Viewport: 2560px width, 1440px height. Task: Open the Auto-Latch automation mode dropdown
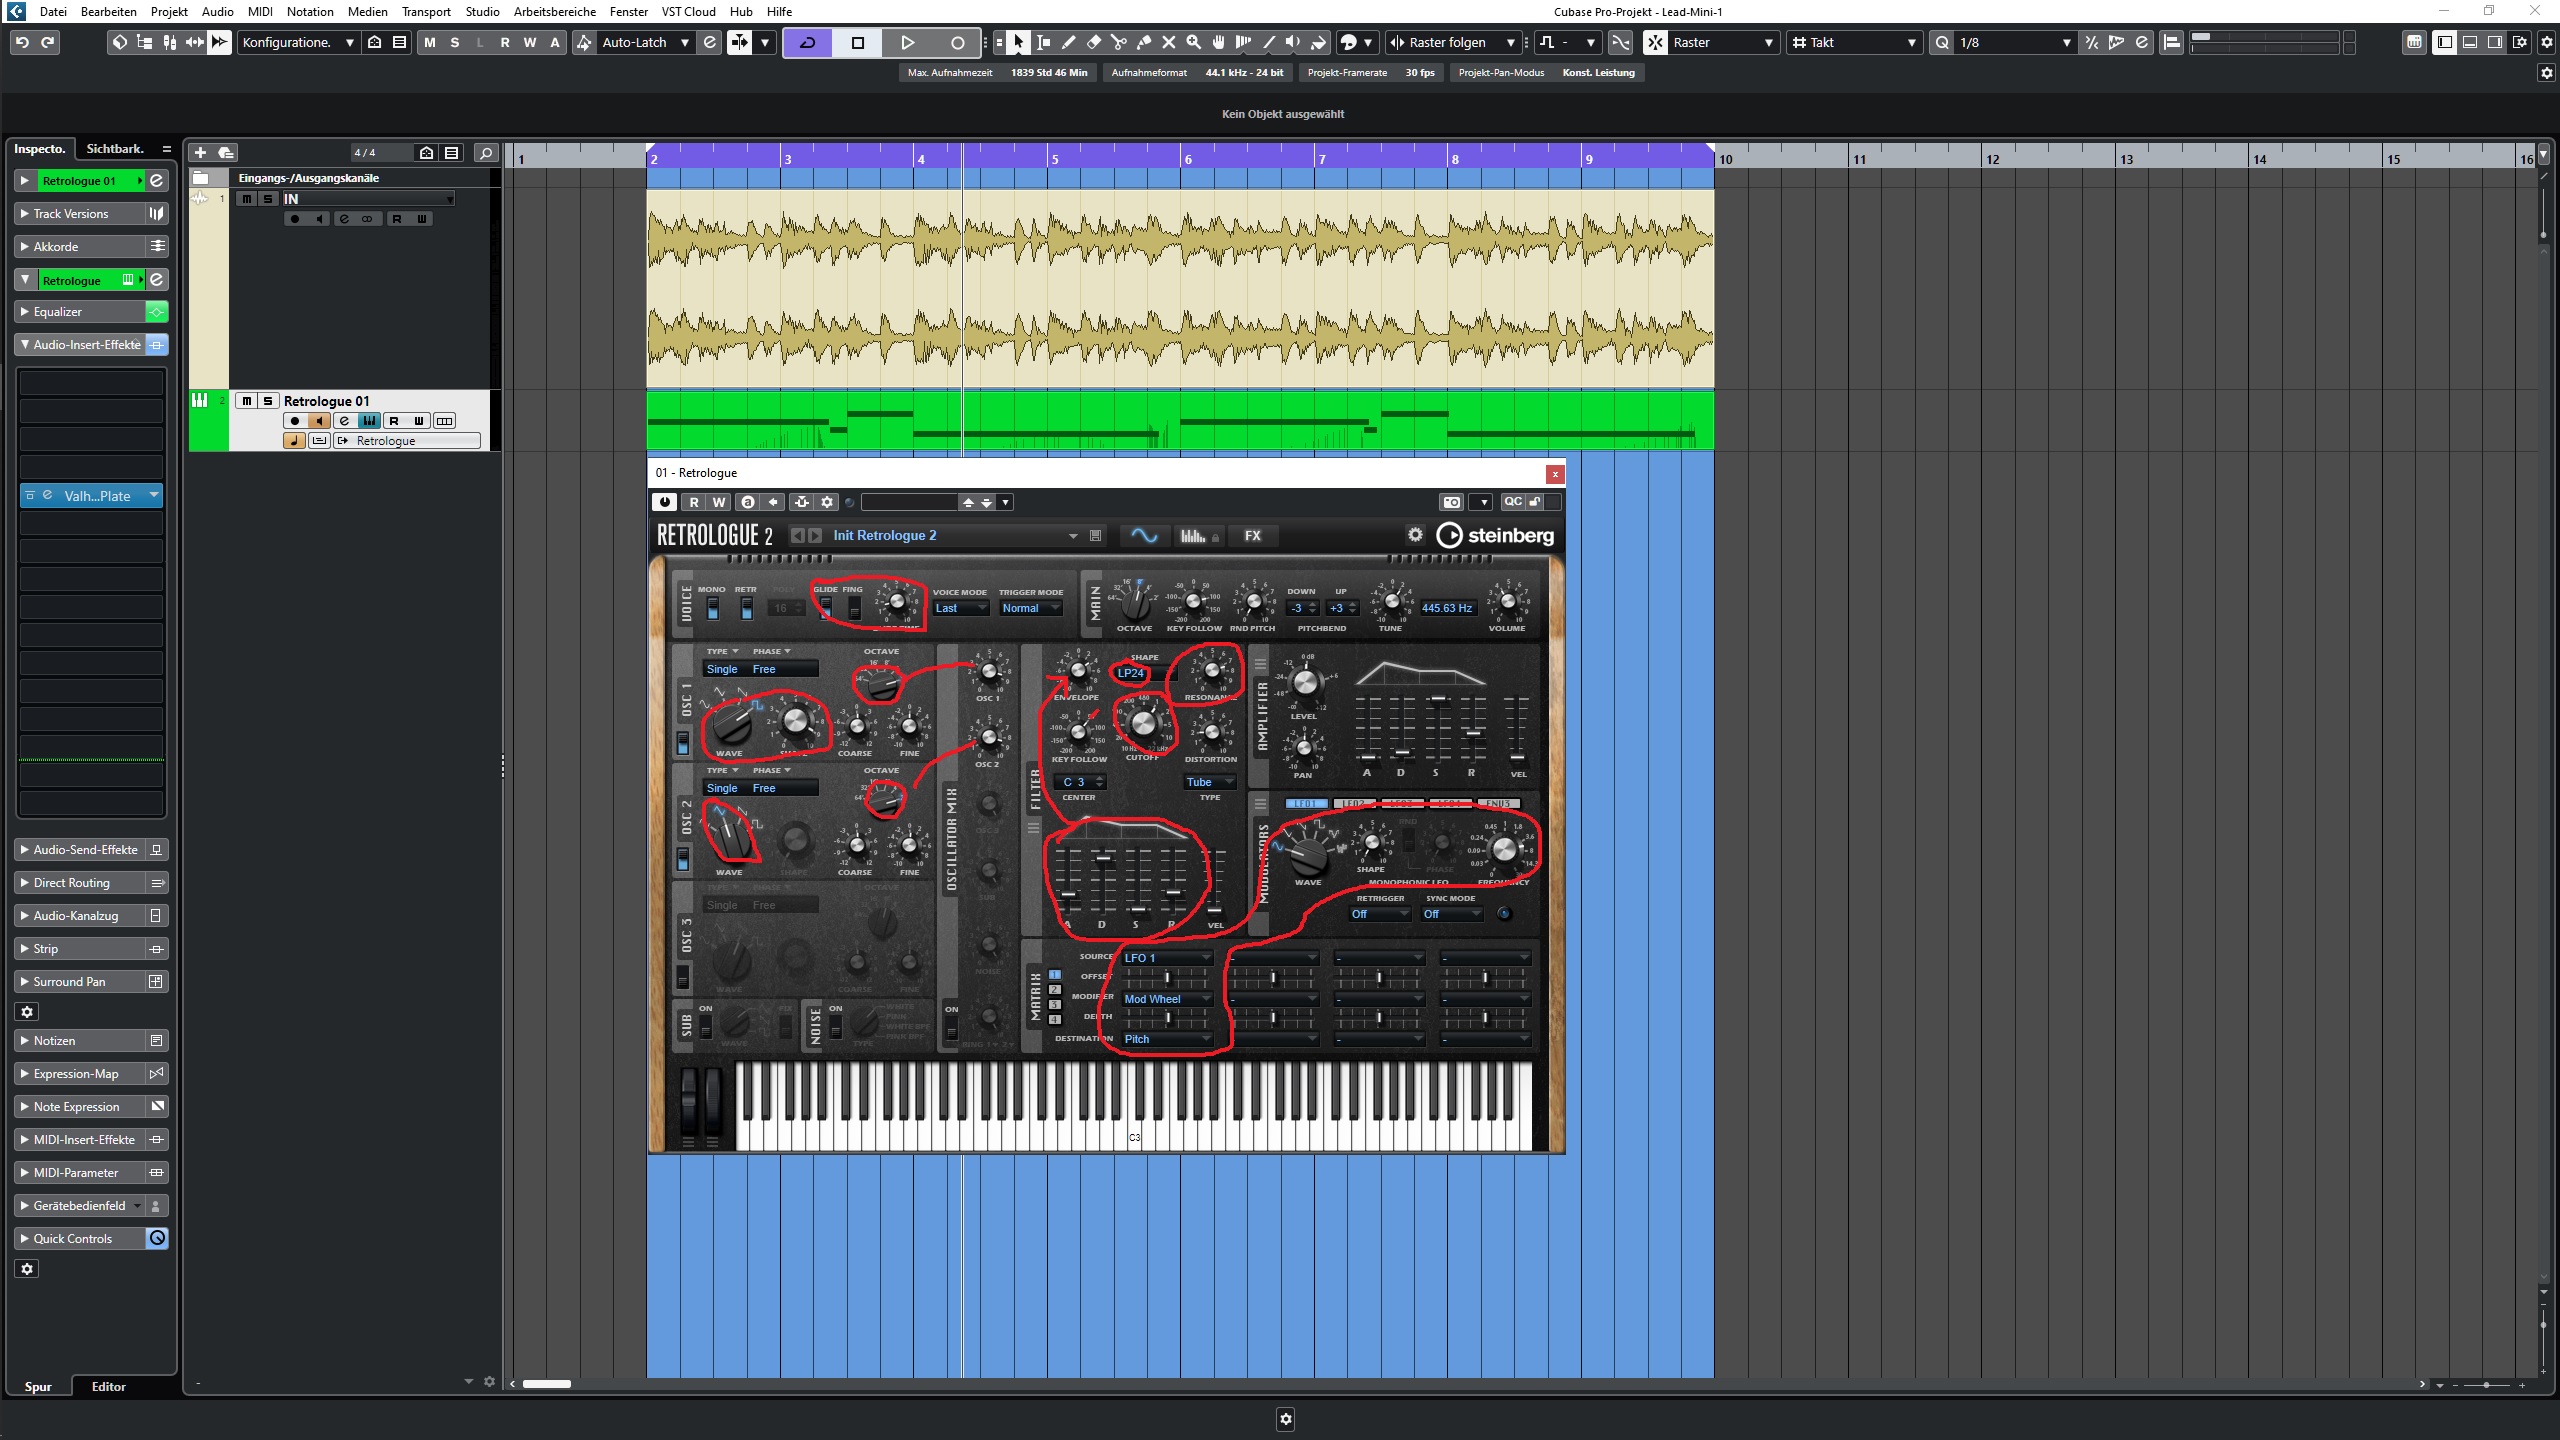(x=684, y=42)
